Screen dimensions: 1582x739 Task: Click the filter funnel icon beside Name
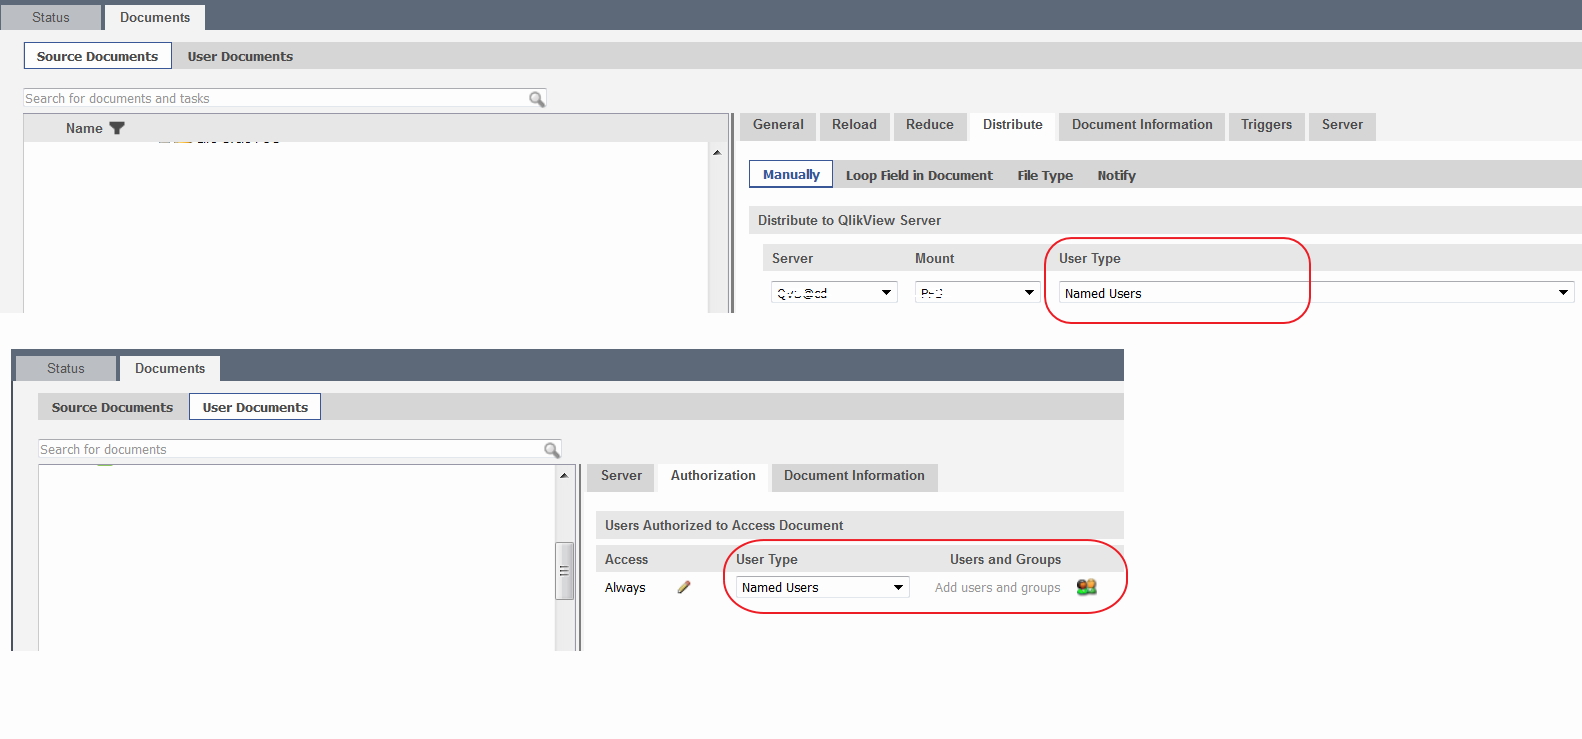[x=117, y=128]
